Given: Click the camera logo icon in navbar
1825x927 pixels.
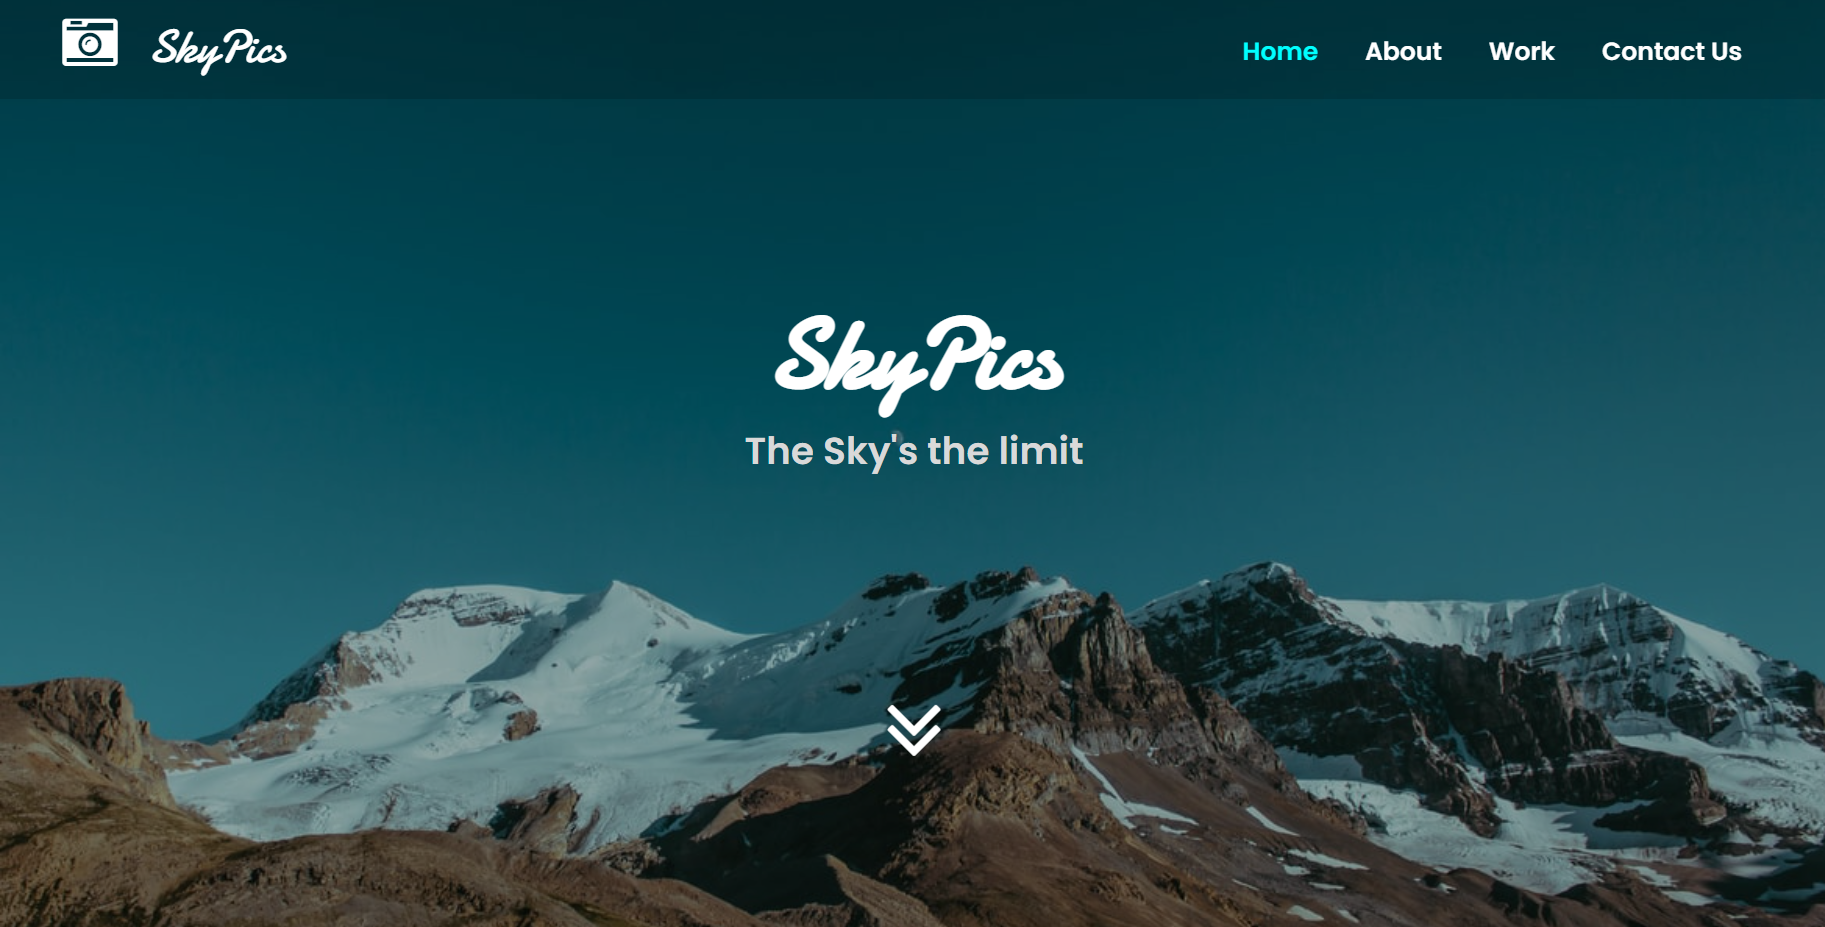Looking at the screenshot, I should pyautogui.click(x=90, y=42).
